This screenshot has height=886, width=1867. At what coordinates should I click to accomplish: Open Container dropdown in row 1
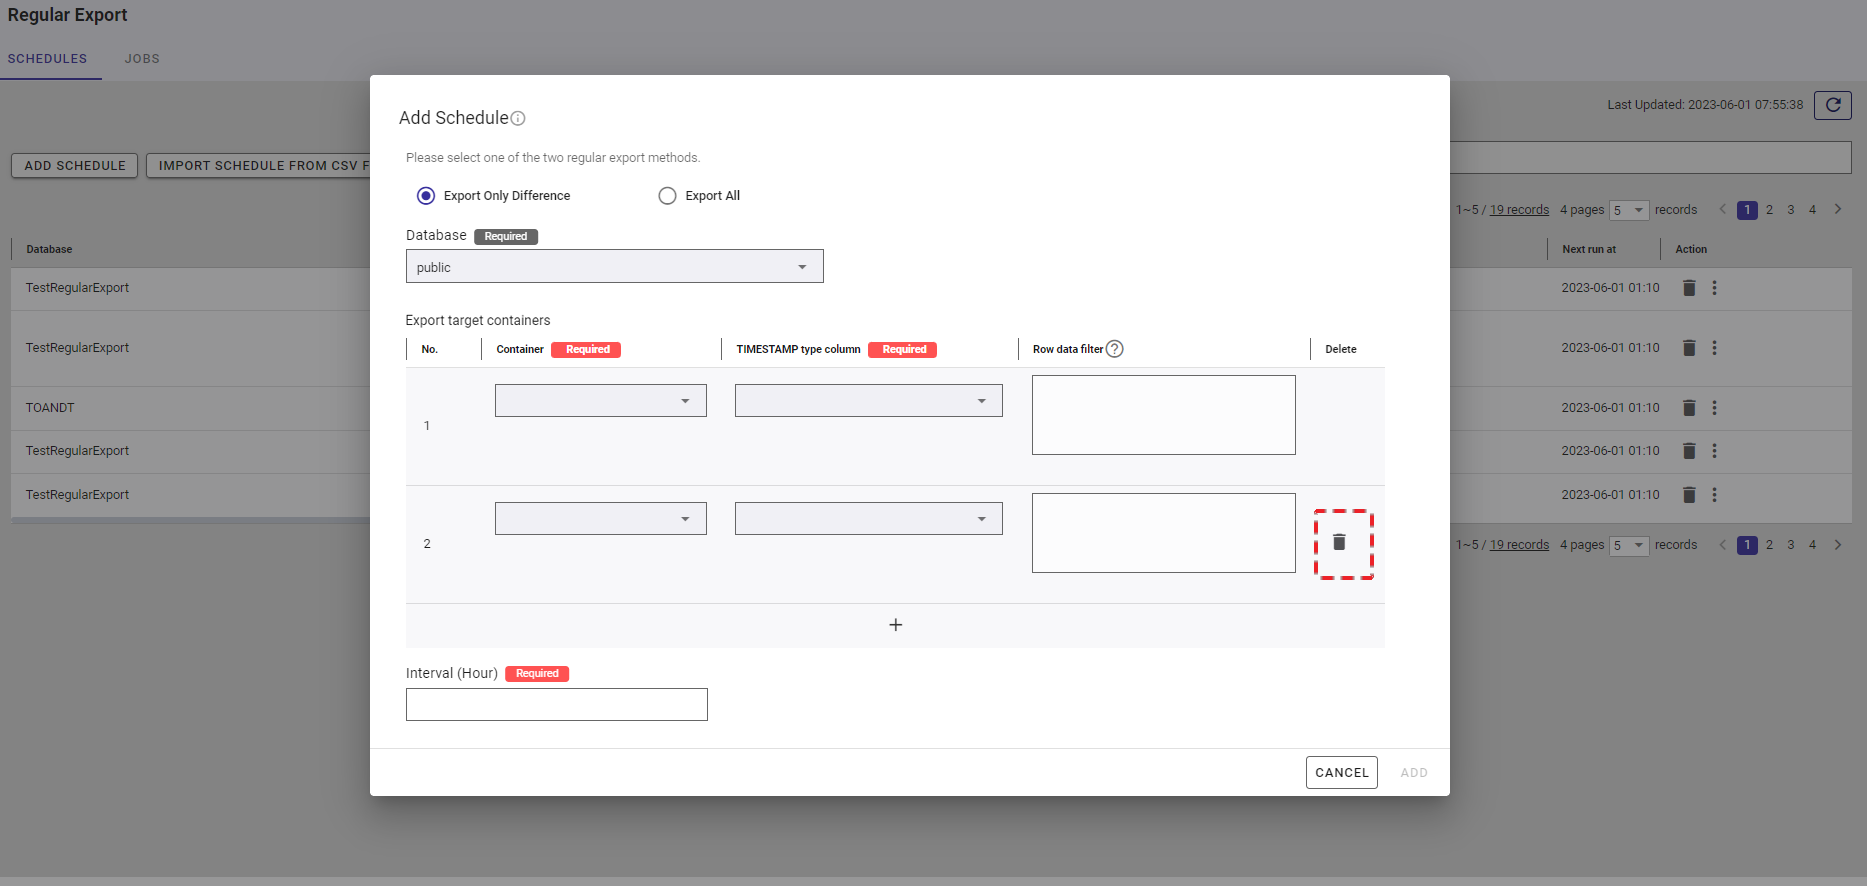pos(600,401)
